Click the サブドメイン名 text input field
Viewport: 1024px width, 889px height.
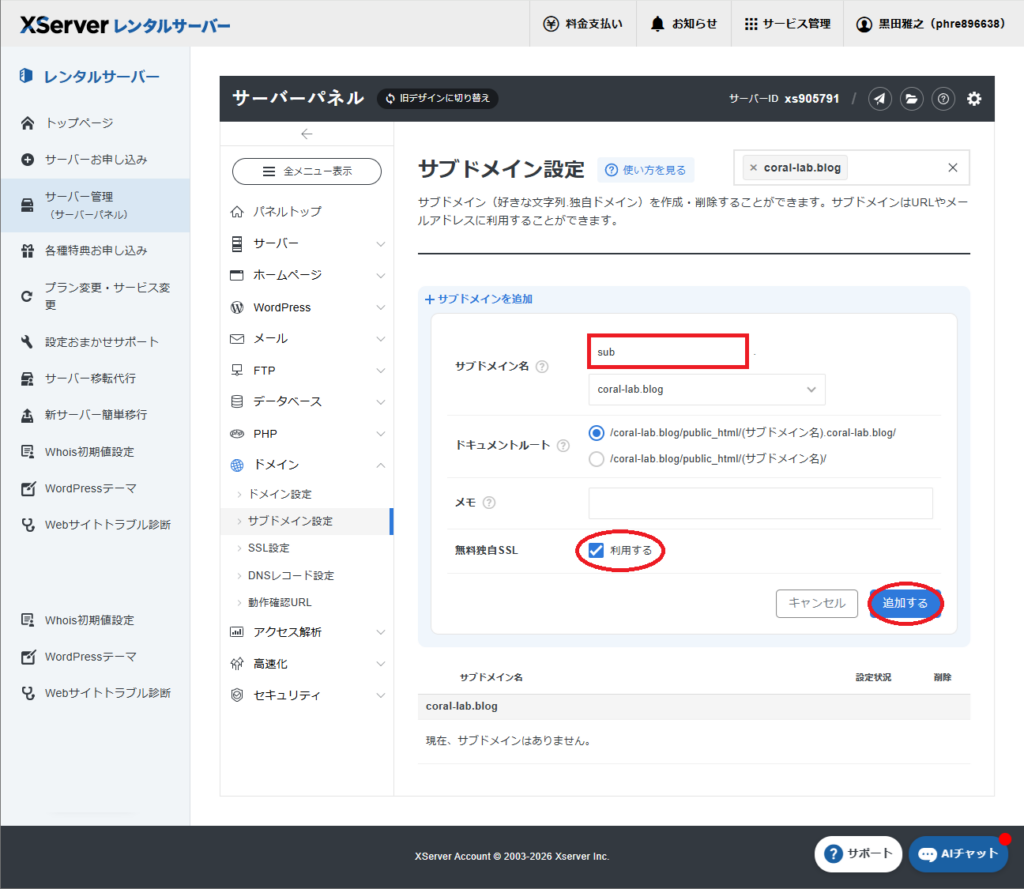[667, 352]
